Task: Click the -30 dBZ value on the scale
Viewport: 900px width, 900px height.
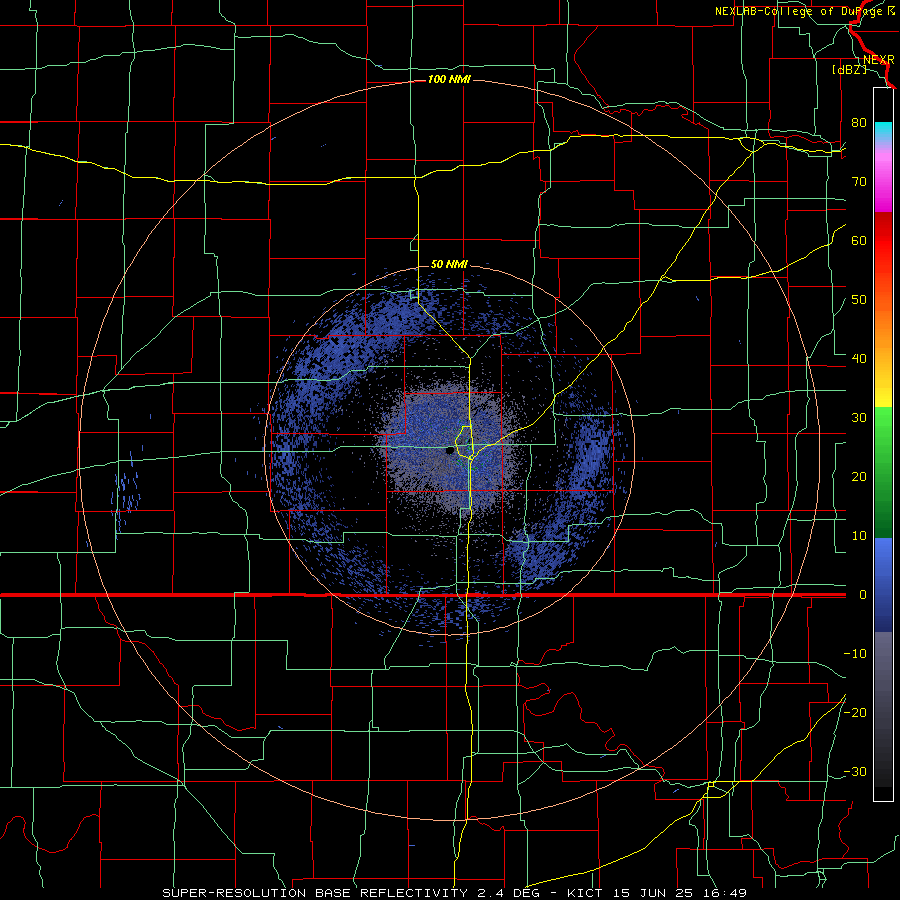Action: click(x=855, y=771)
